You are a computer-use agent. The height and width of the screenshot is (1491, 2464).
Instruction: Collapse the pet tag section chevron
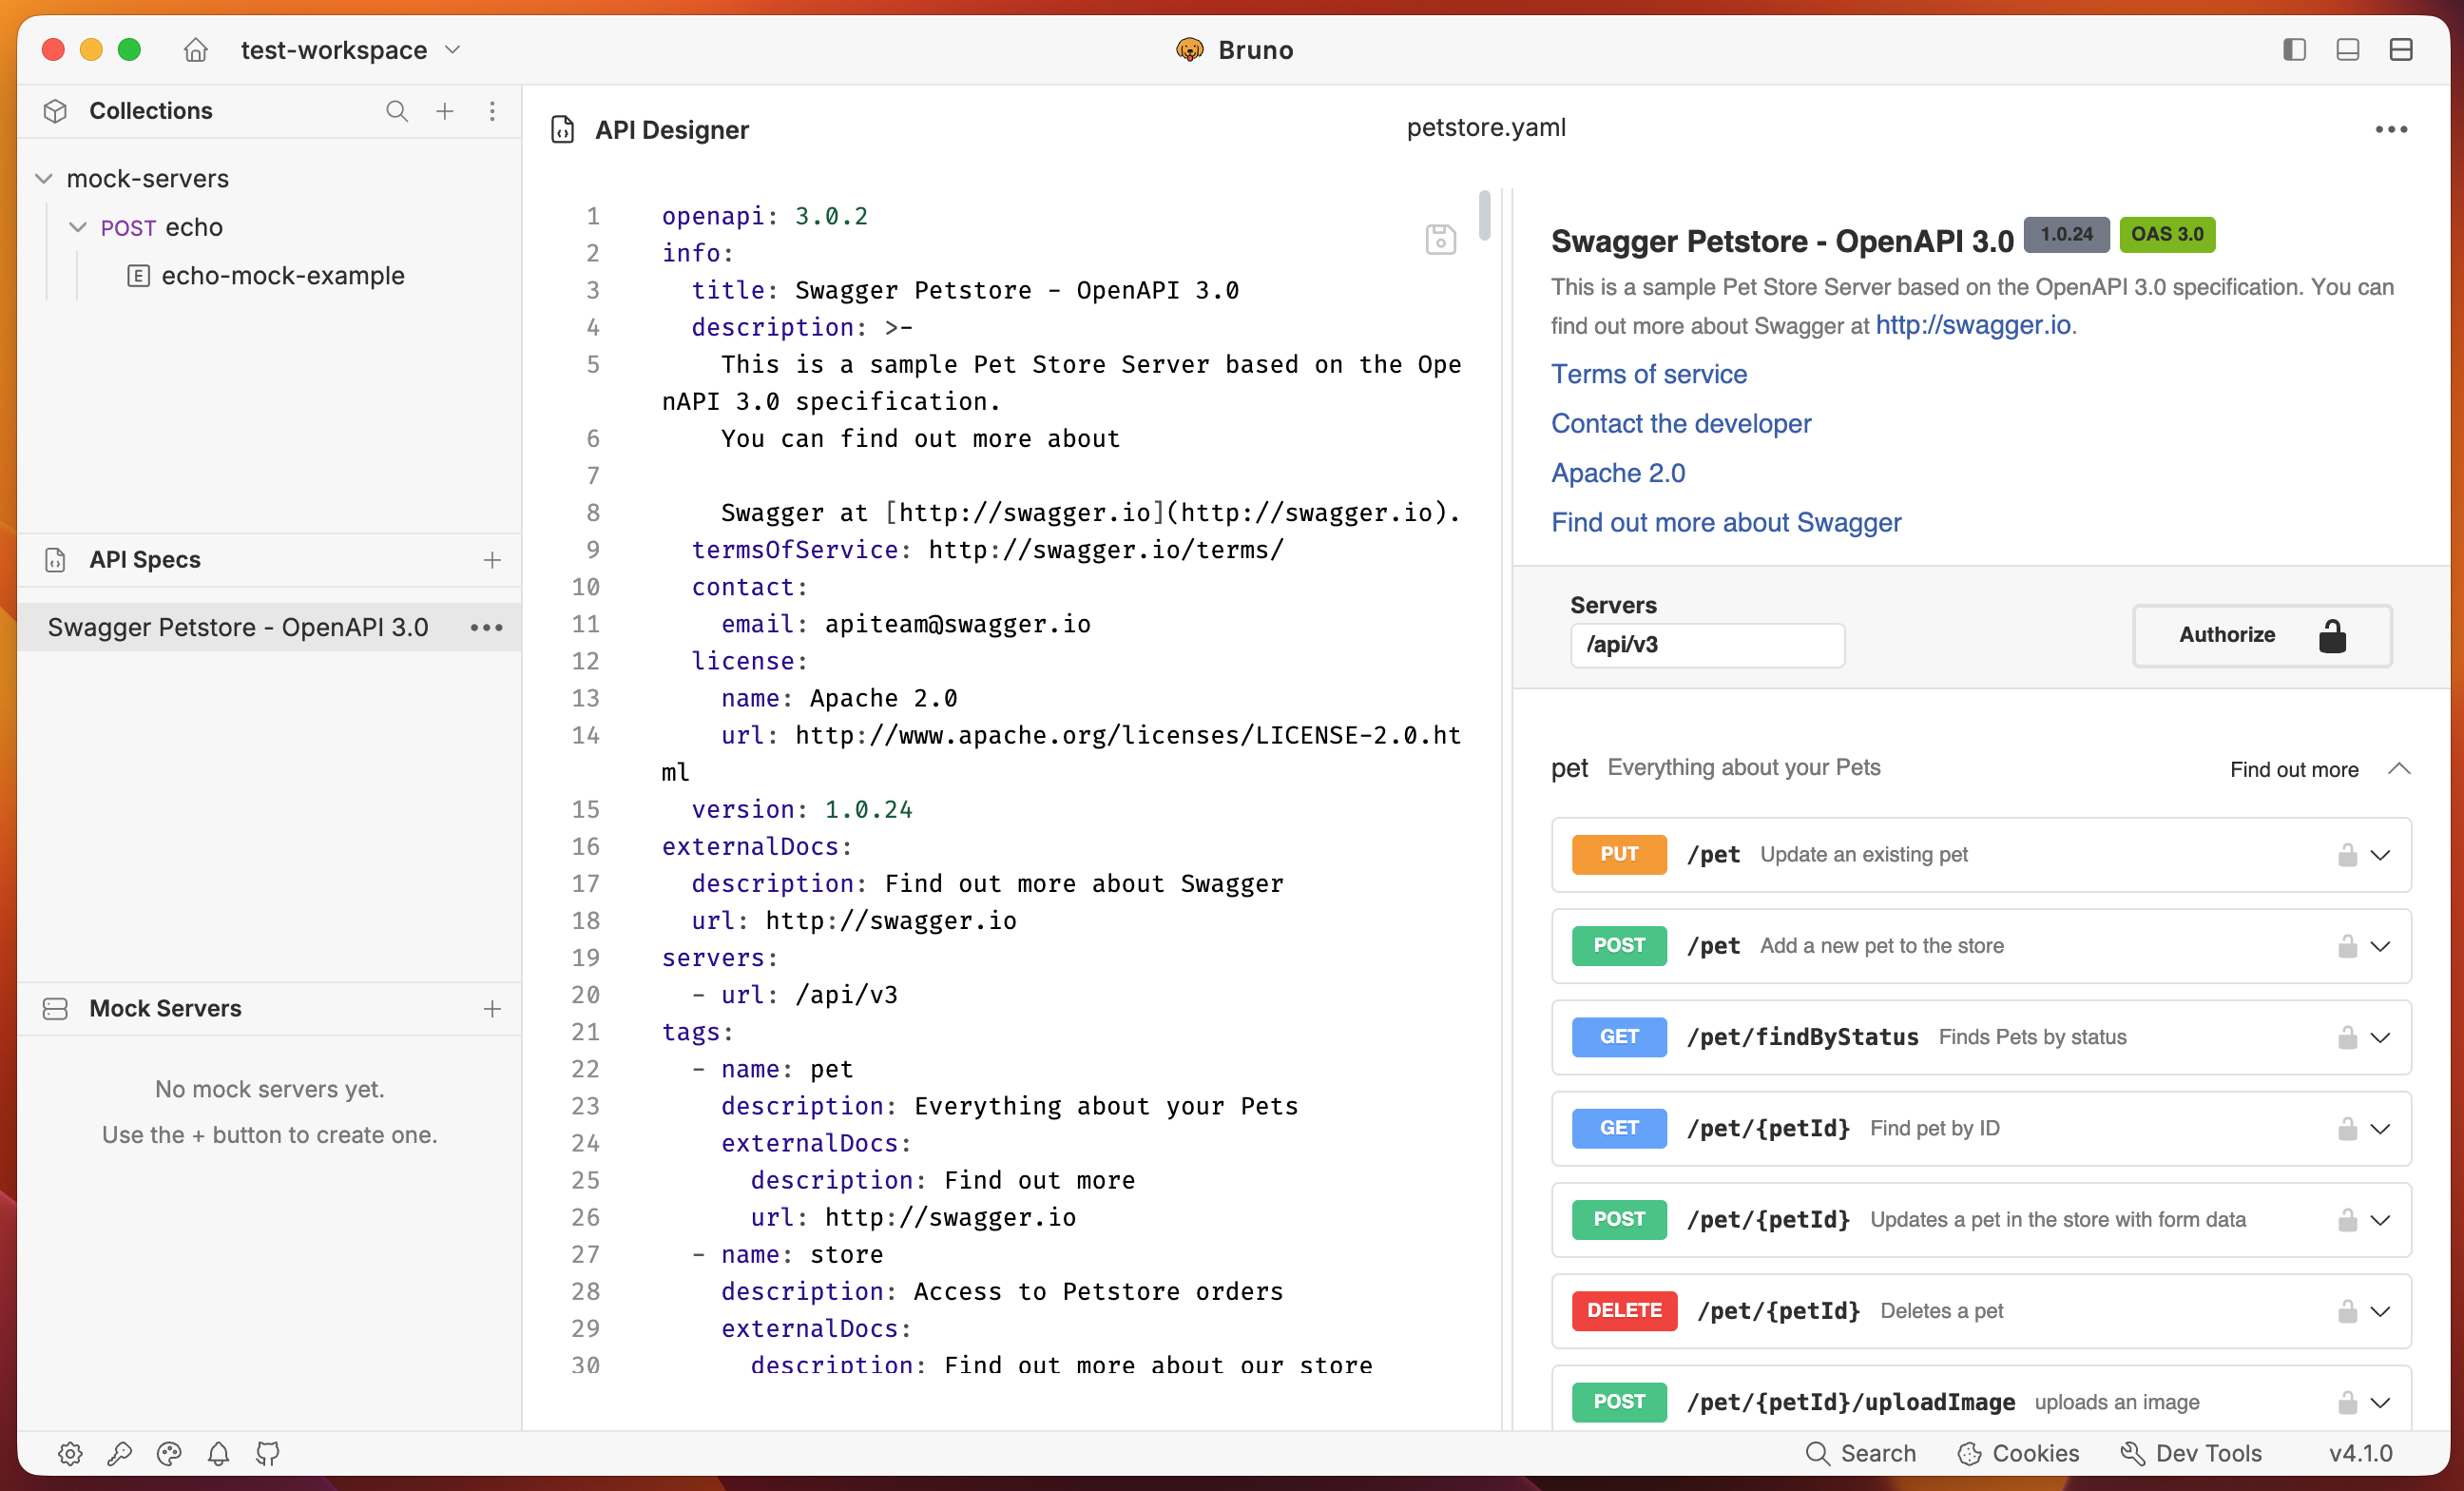(2399, 769)
